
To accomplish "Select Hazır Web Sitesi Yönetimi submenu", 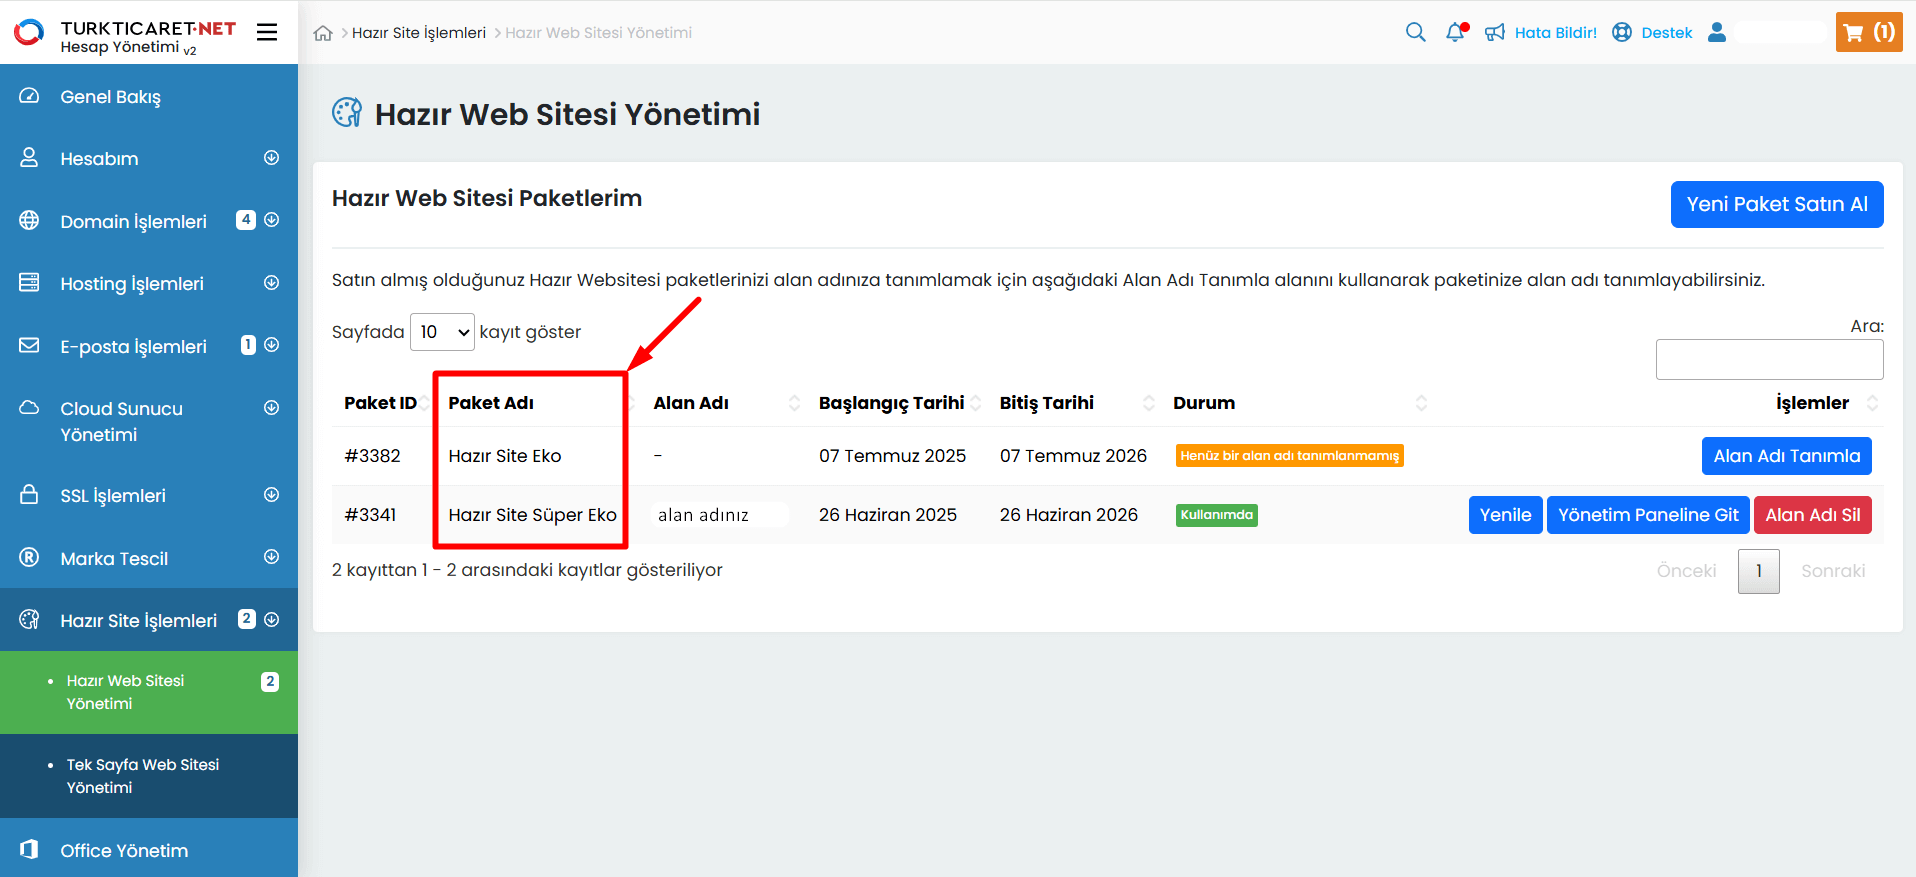I will [149, 692].
